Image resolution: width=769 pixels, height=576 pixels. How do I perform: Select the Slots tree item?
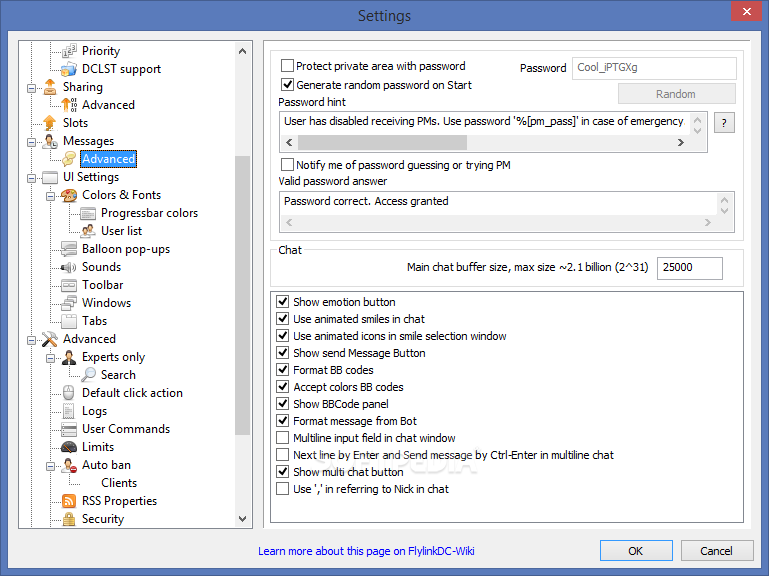75,123
